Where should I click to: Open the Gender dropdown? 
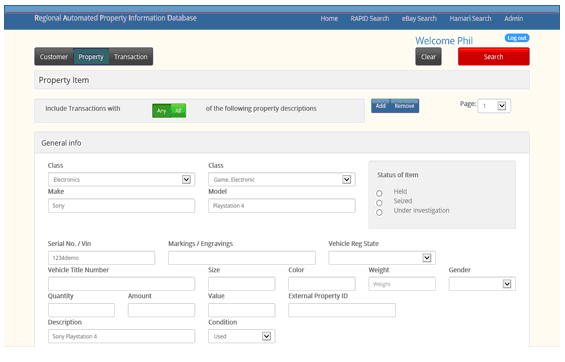[482, 284]
